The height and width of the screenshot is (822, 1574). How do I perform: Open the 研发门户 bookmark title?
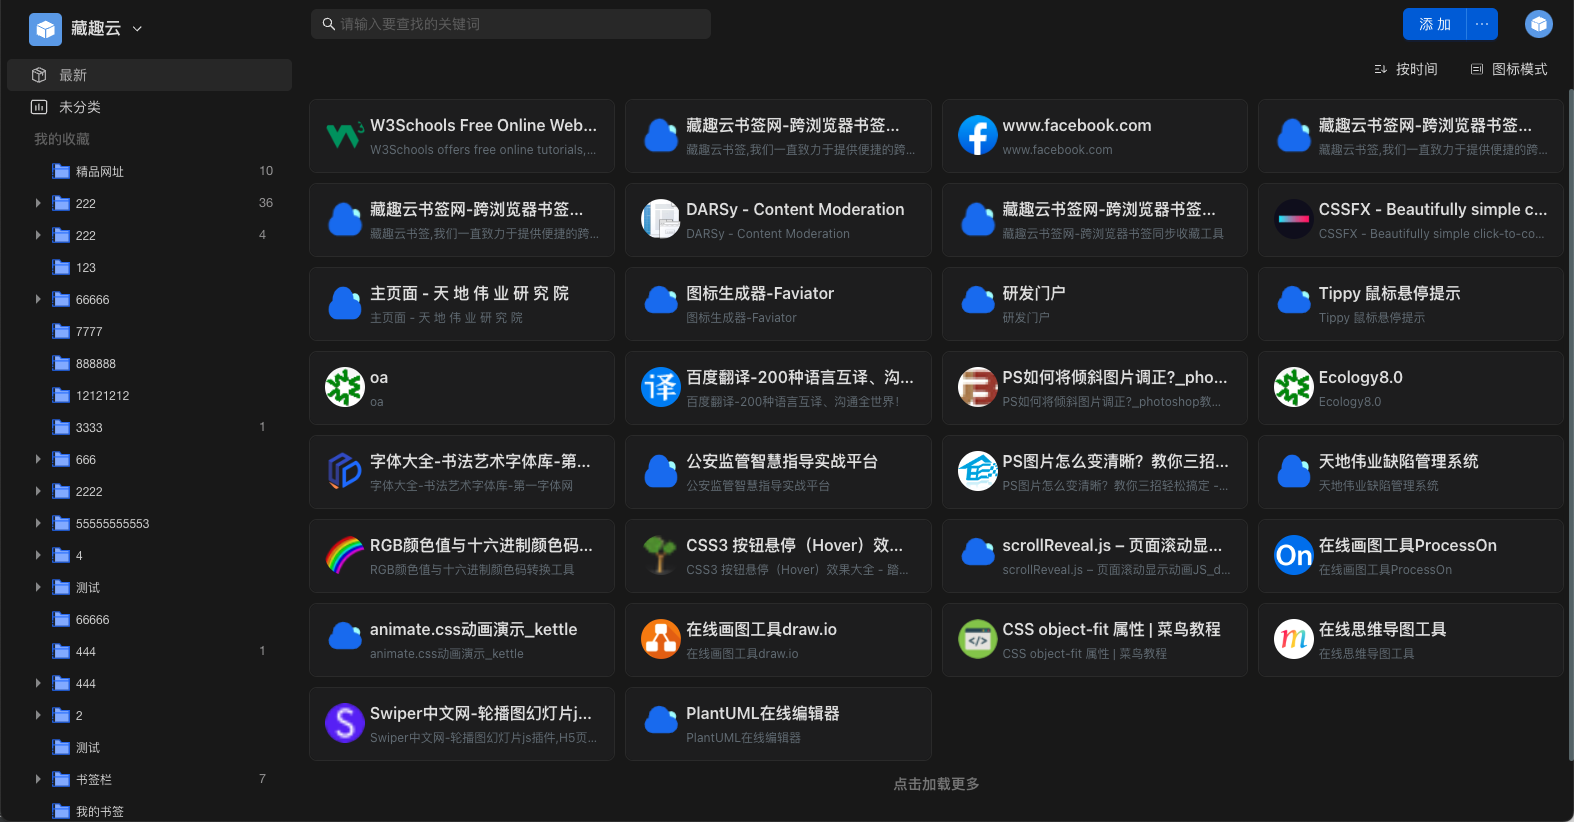pos(1034,293)
